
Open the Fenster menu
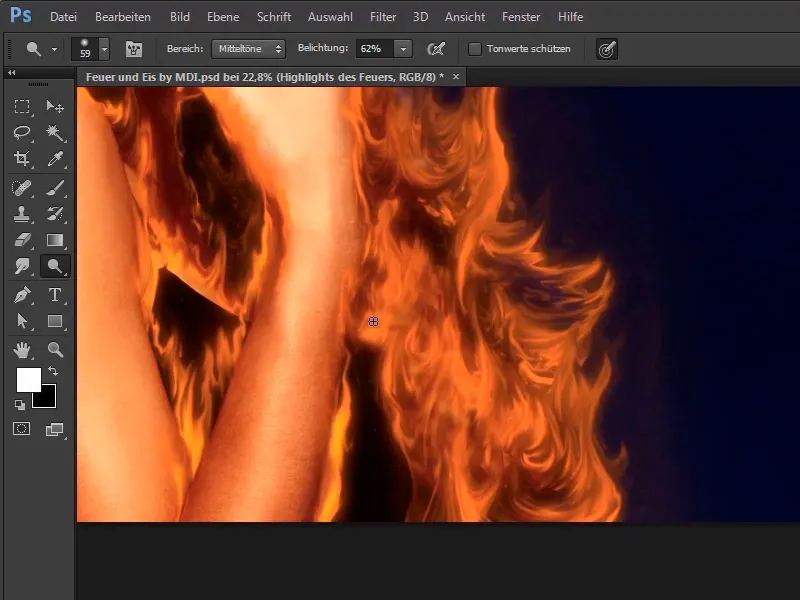(521, 17)
